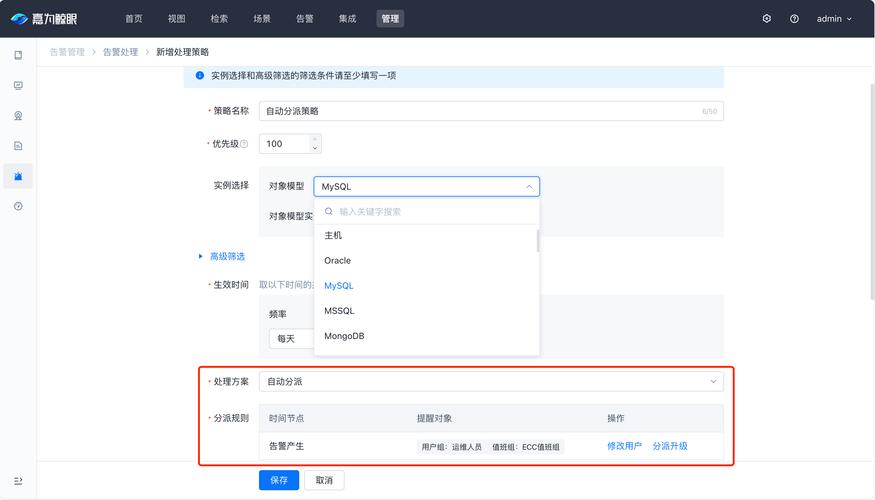Go to 告警处理 breadcrumb
The width and height of the screenshot is (875, 500).
pyautogui.click(x=120, y=52)
